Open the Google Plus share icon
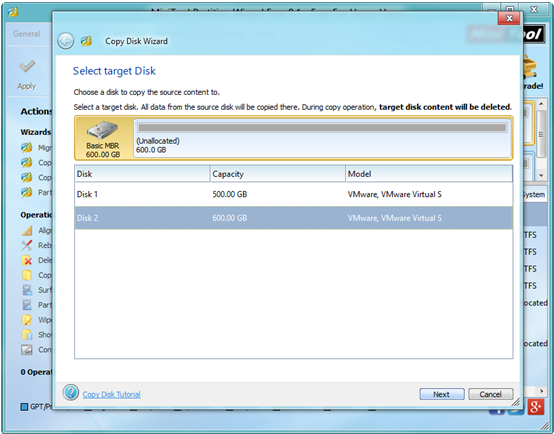 coord(535,407)
